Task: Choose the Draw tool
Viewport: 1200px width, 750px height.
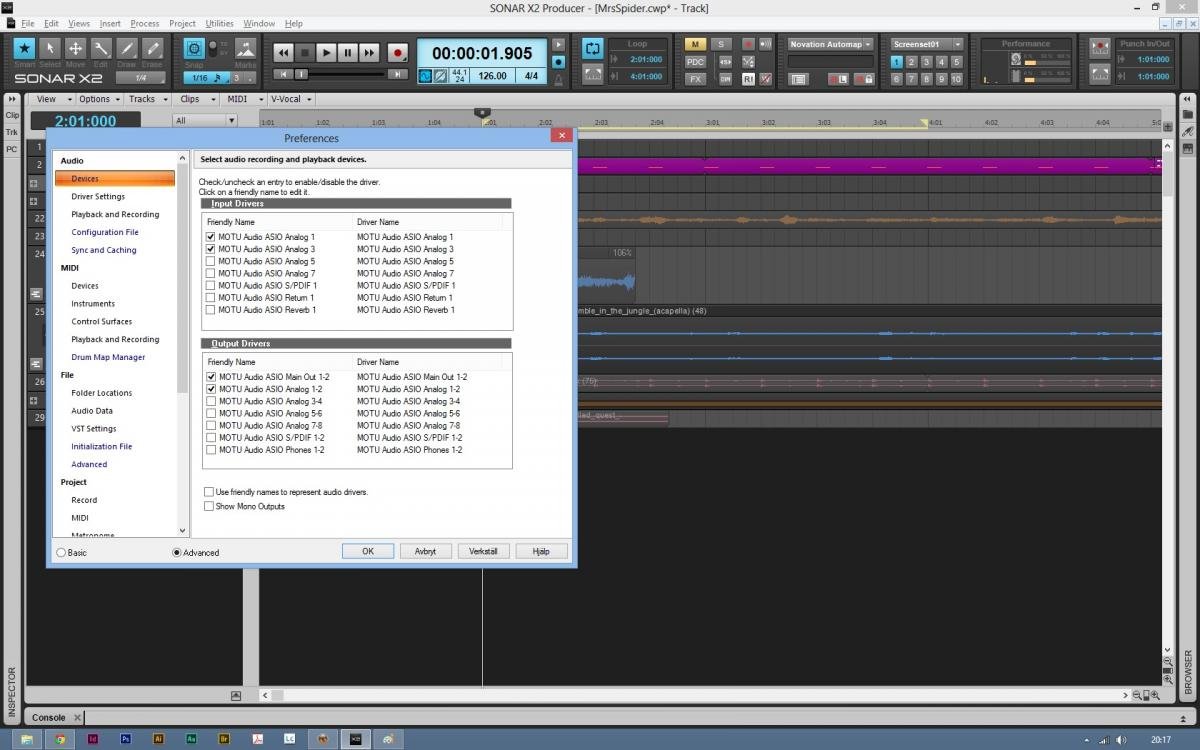Action: click(127, 49)
